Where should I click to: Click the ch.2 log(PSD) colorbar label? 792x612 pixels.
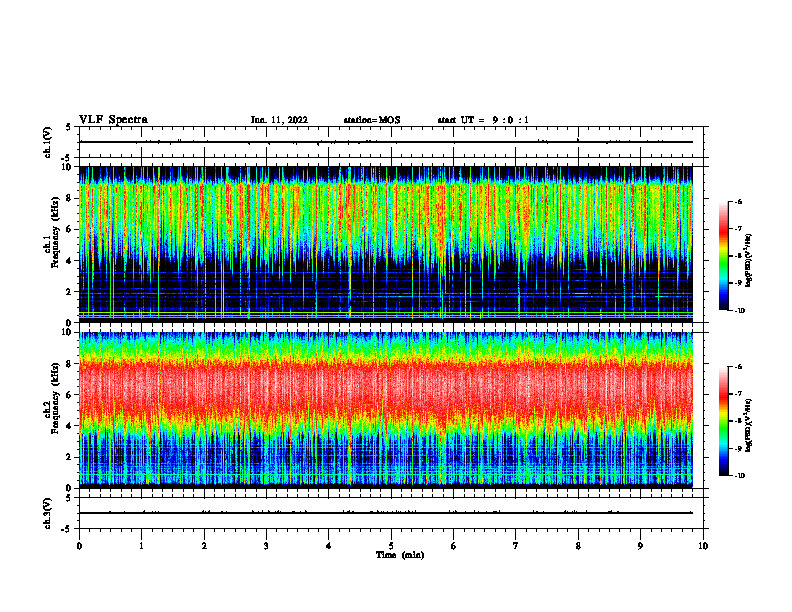click(x=749, y=425)
